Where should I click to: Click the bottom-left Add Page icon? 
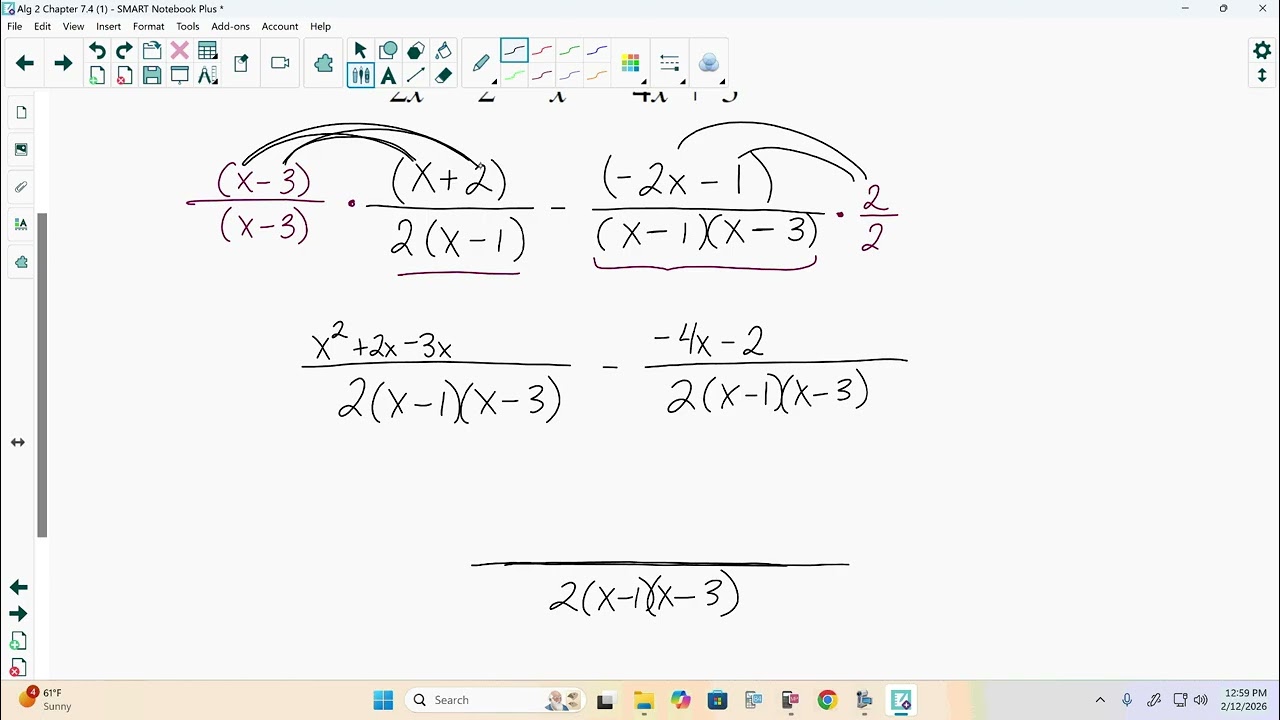pyautogui.click(x=18, y=641)
